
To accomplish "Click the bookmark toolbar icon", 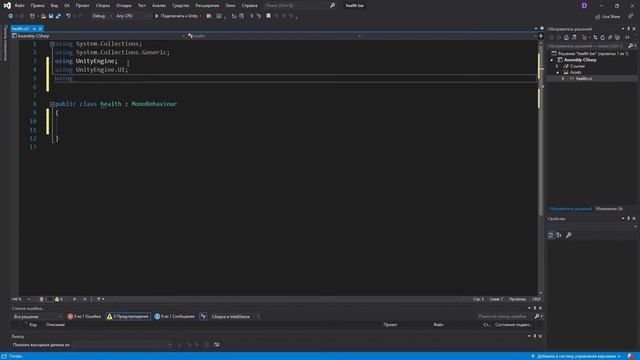I will (x=268, y=16).
